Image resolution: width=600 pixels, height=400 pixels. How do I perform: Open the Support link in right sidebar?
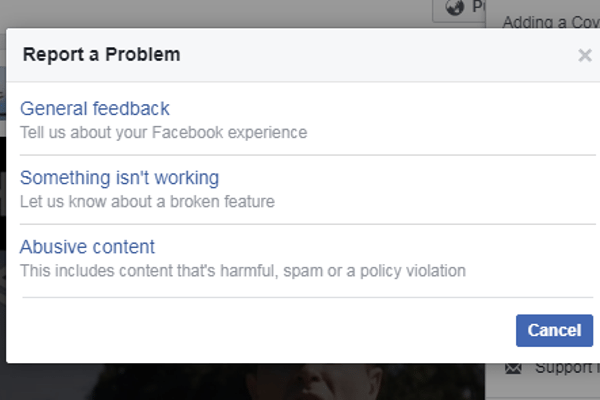point(567,368)
